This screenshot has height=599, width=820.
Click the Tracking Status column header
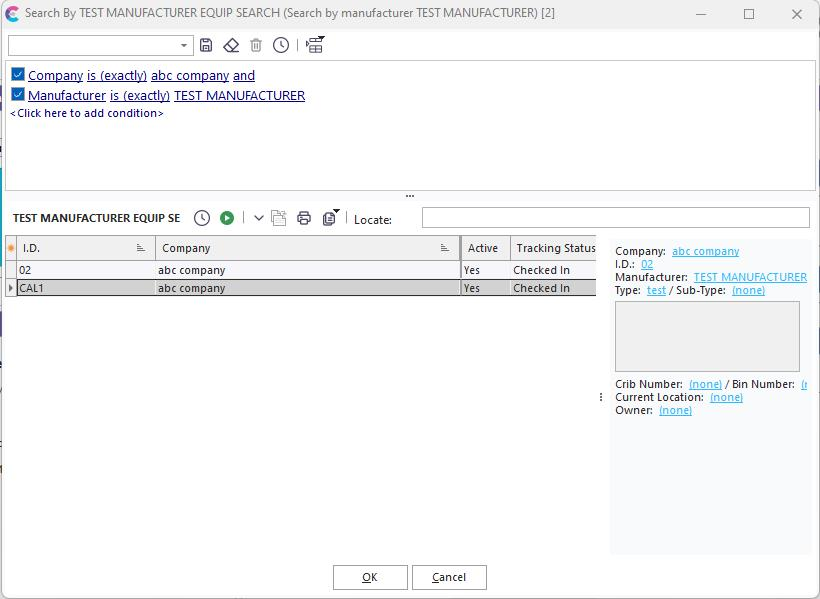(x=555, y=248)
